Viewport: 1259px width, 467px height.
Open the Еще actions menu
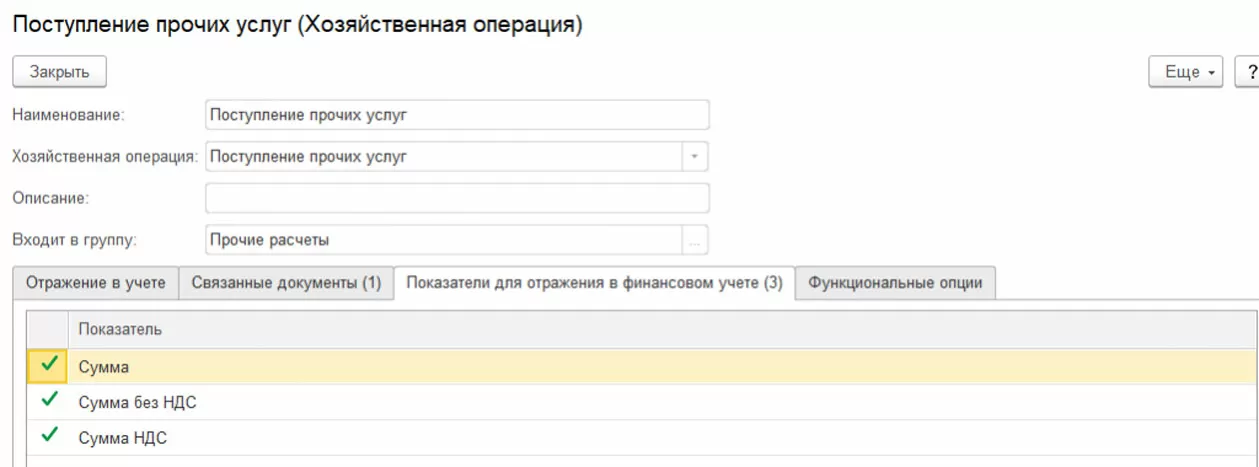coord(1186,72)
